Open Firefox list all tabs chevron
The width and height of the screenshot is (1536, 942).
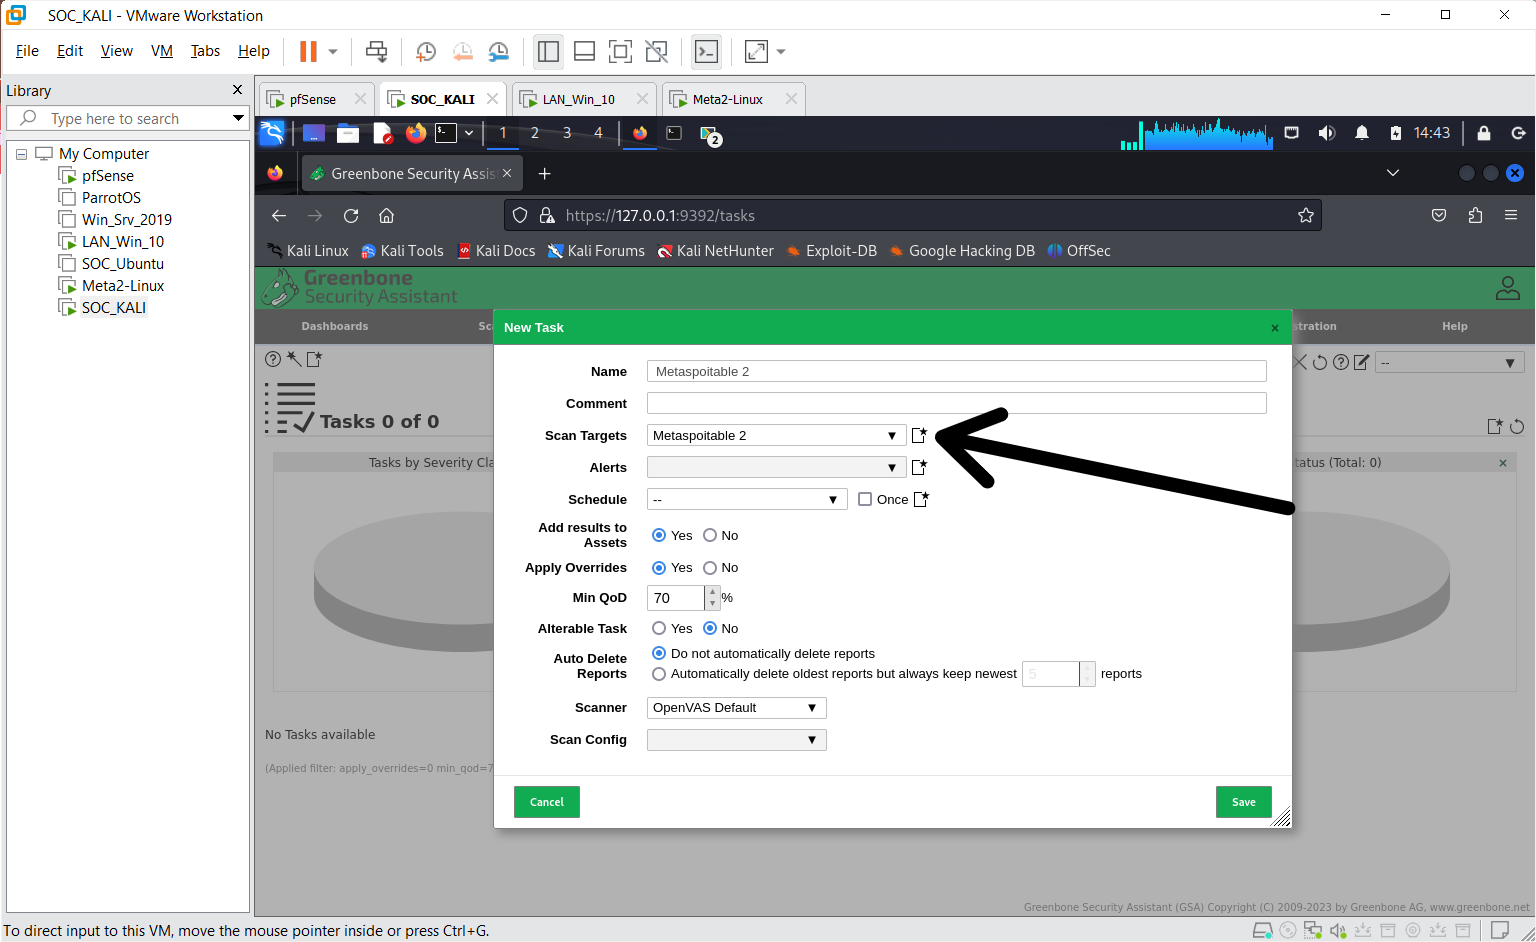[x=1393, y=173]
